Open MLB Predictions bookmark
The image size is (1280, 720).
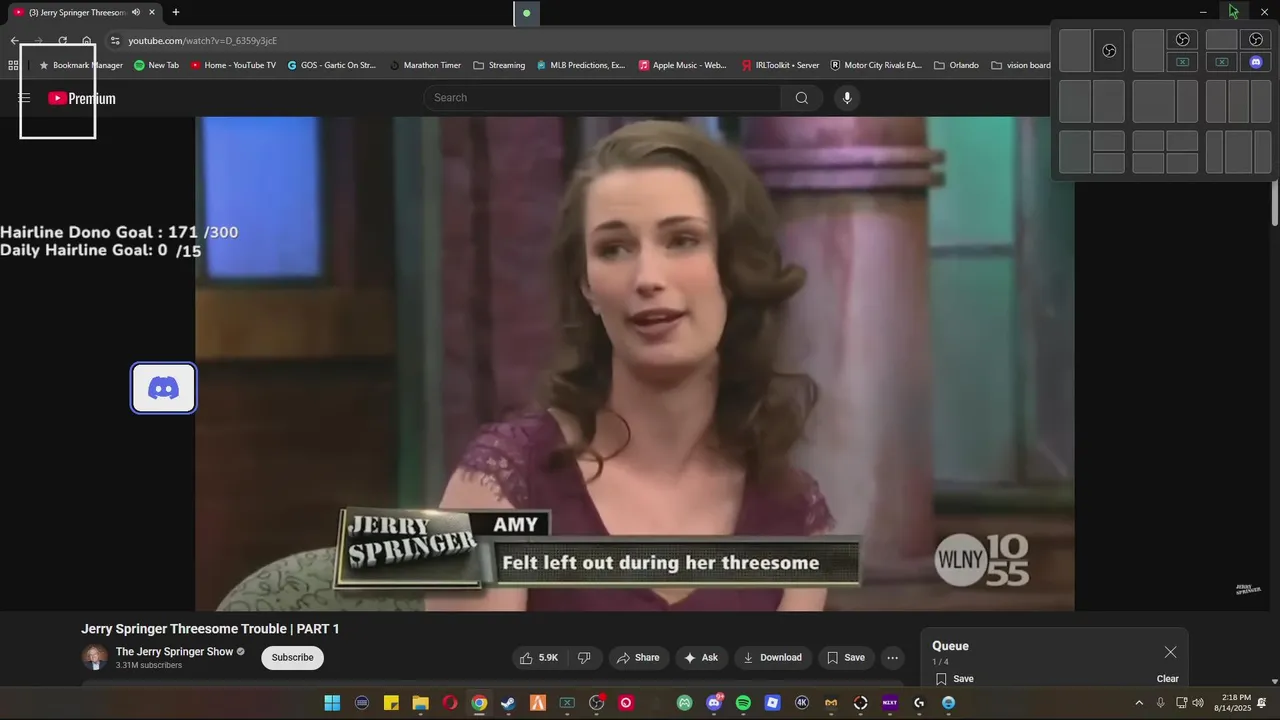580,65
